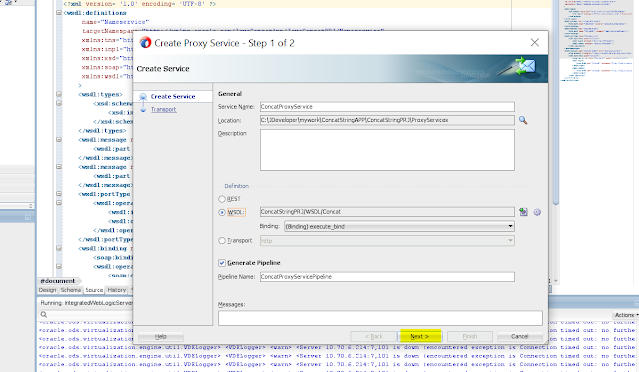This screenshot has height=372, width=639.
Task: Click the Location path field
Action: click(x=387, y=120)
